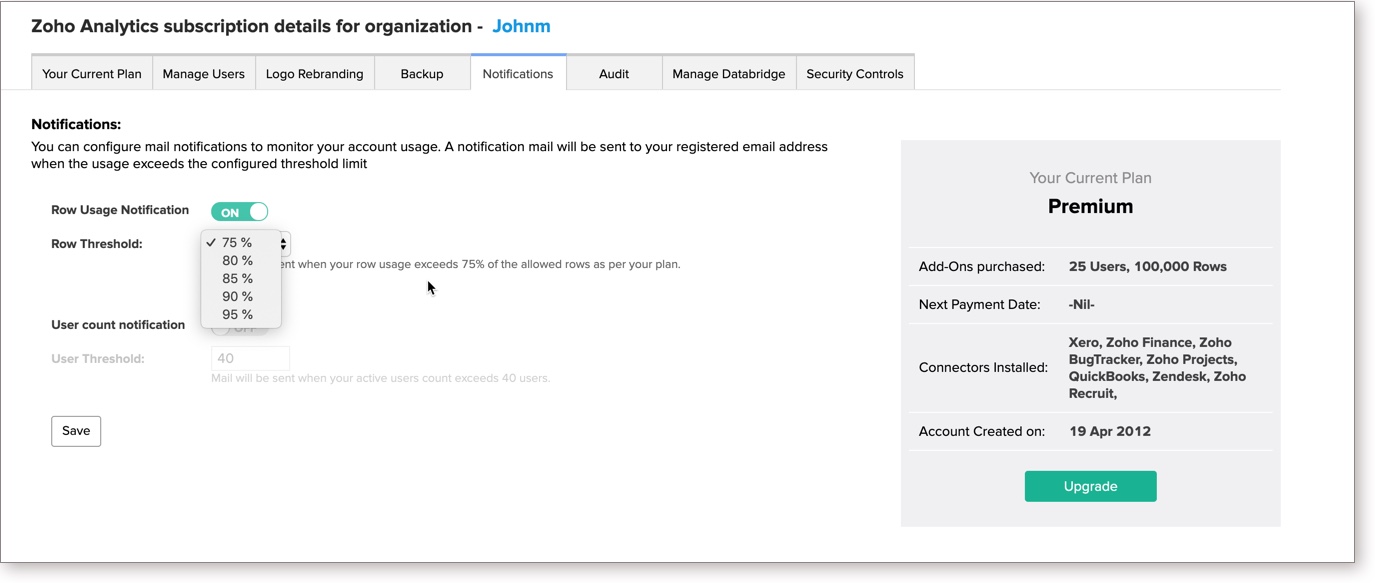Click the User Threshold input field
The height and width of the screenshot is (583, 1375).
pos(250,359)
